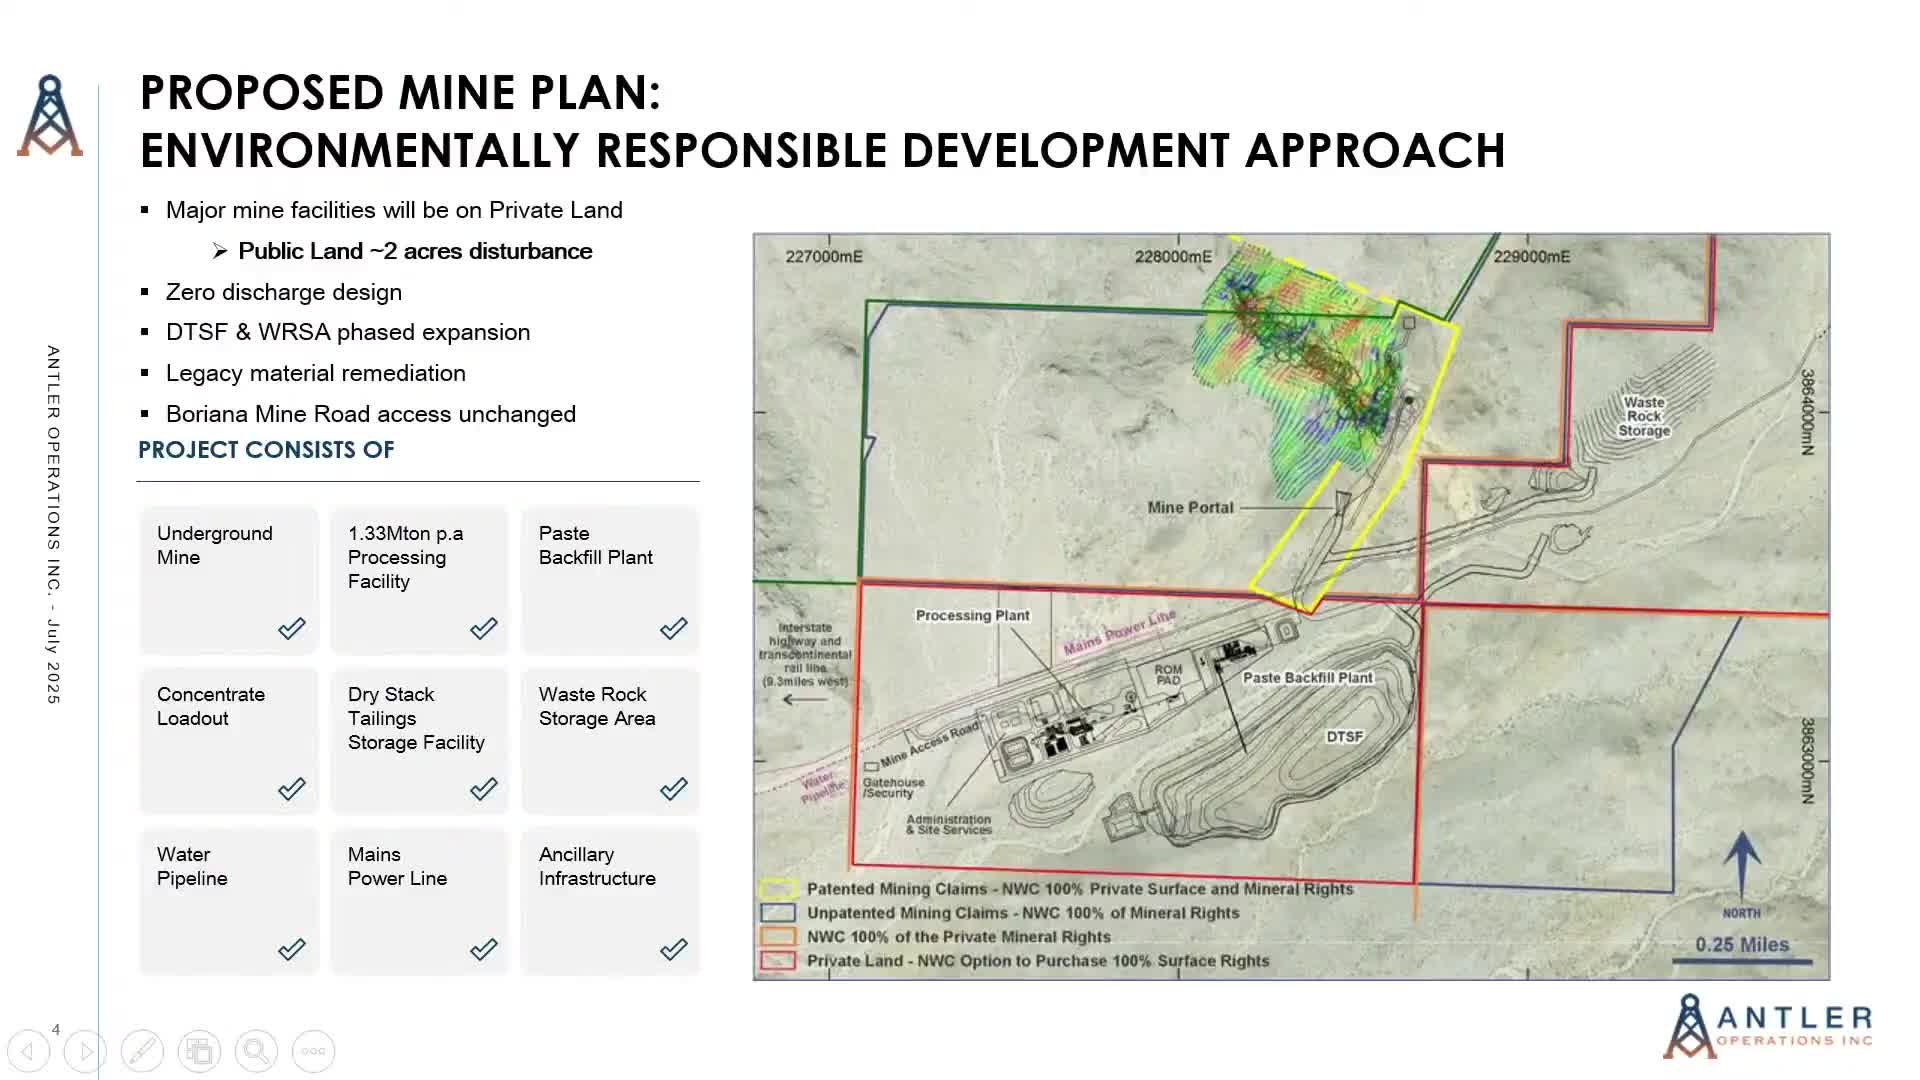This screenshot has width=1920, height=1080.
Task: Click the checkmark on Water Pipeline card
Action: pyautogui.click(x=292, y=949)
